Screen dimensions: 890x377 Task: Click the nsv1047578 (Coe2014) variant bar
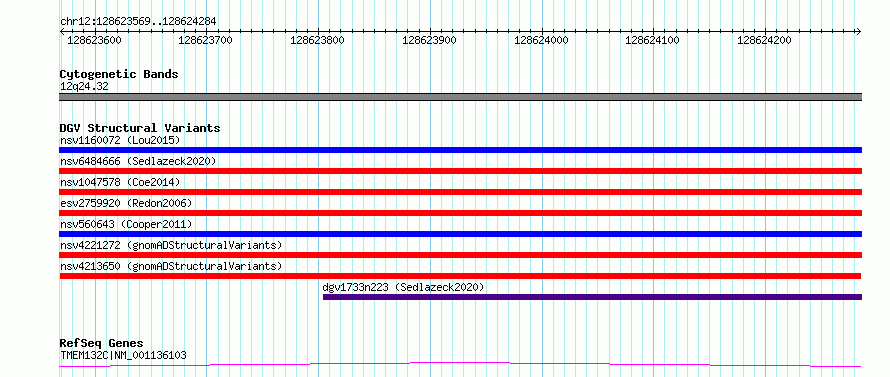tap(460, 192)
